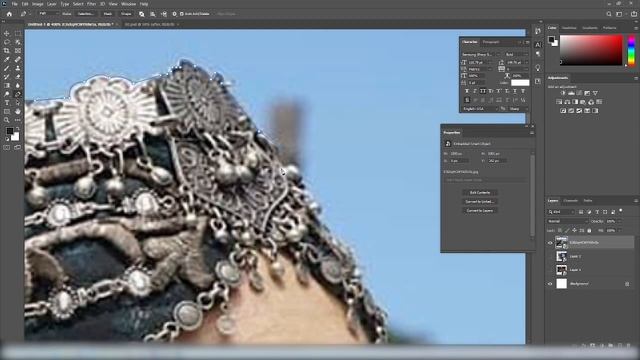The height and width of the screenshot is (360, 640).
Task: Open path operations icon in options bar
Action: [x=142, y=14]
